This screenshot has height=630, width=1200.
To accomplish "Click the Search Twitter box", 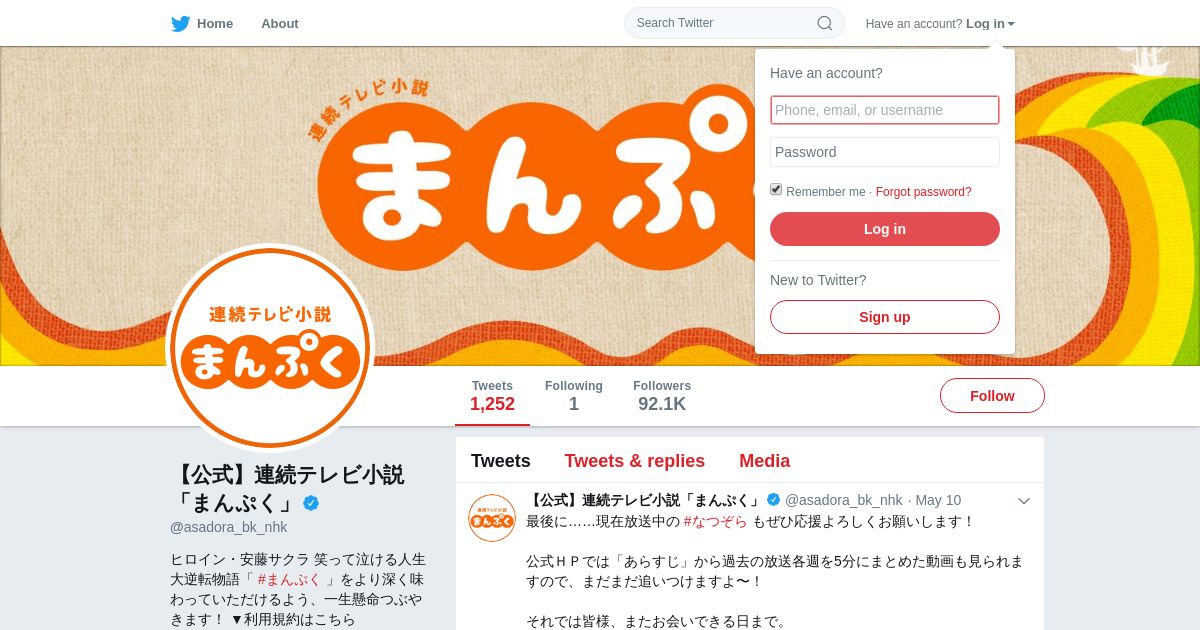I will (x=734, y=23).
